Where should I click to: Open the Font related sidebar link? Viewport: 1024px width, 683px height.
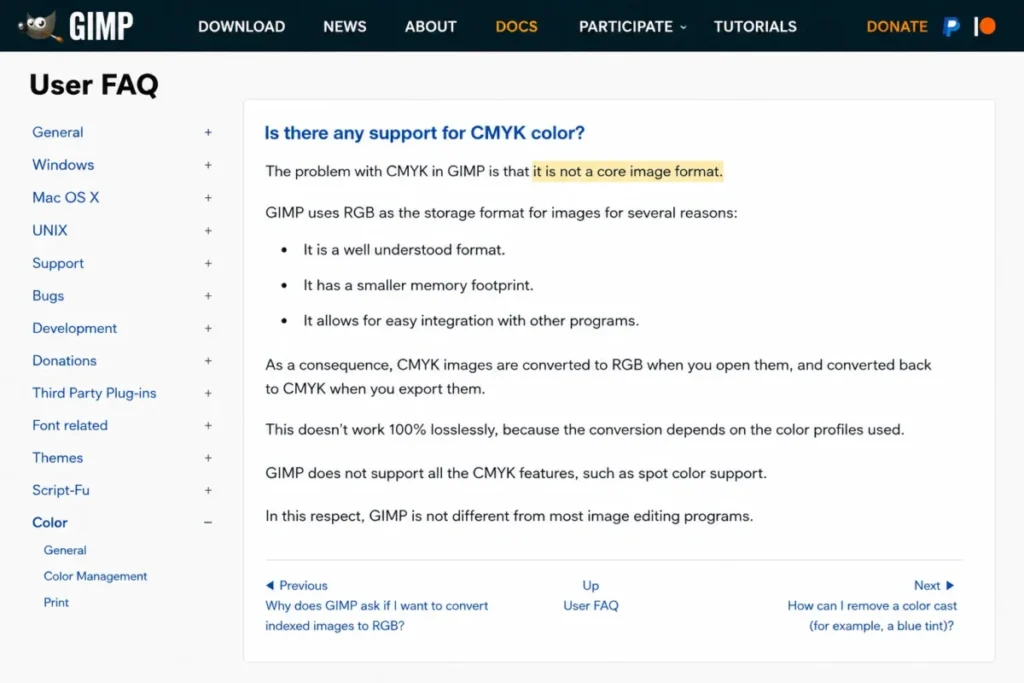pyautogui.click(x=70, y=425)
